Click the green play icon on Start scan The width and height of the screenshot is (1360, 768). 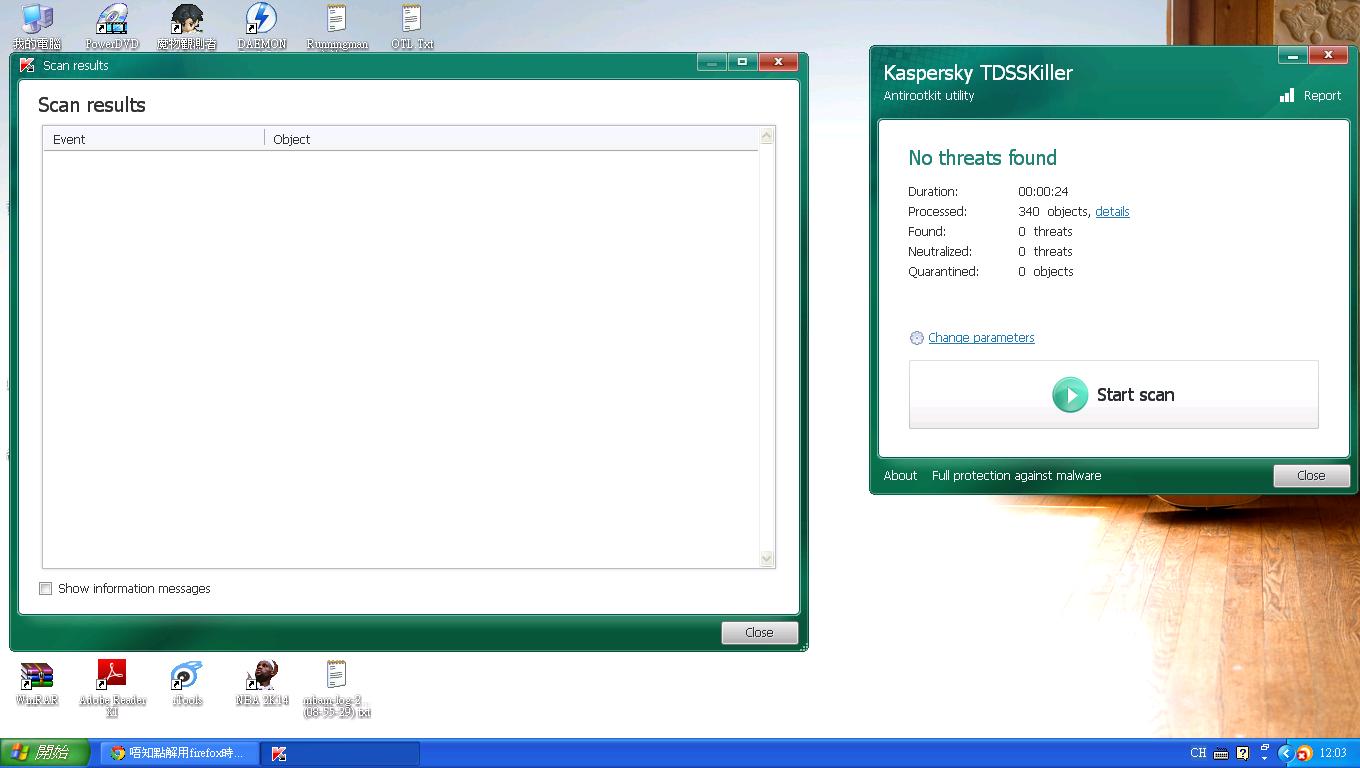coord(1070,395)
